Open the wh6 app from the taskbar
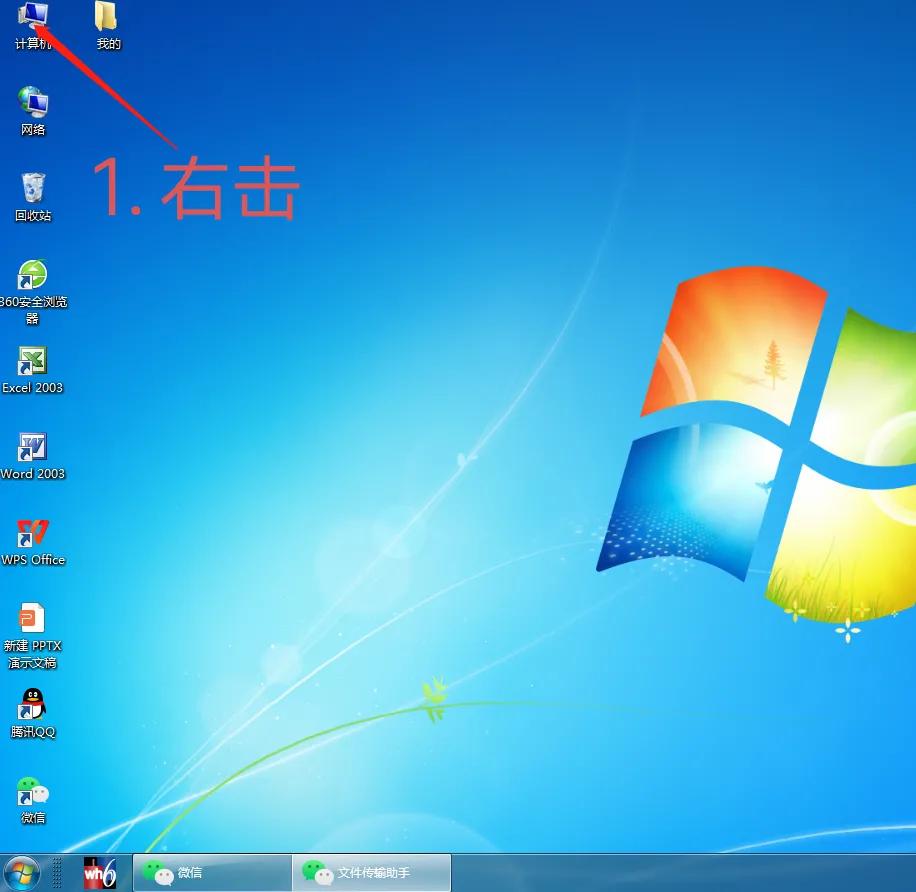This screenshot has width=916, height=892. [x=100, y=872]
